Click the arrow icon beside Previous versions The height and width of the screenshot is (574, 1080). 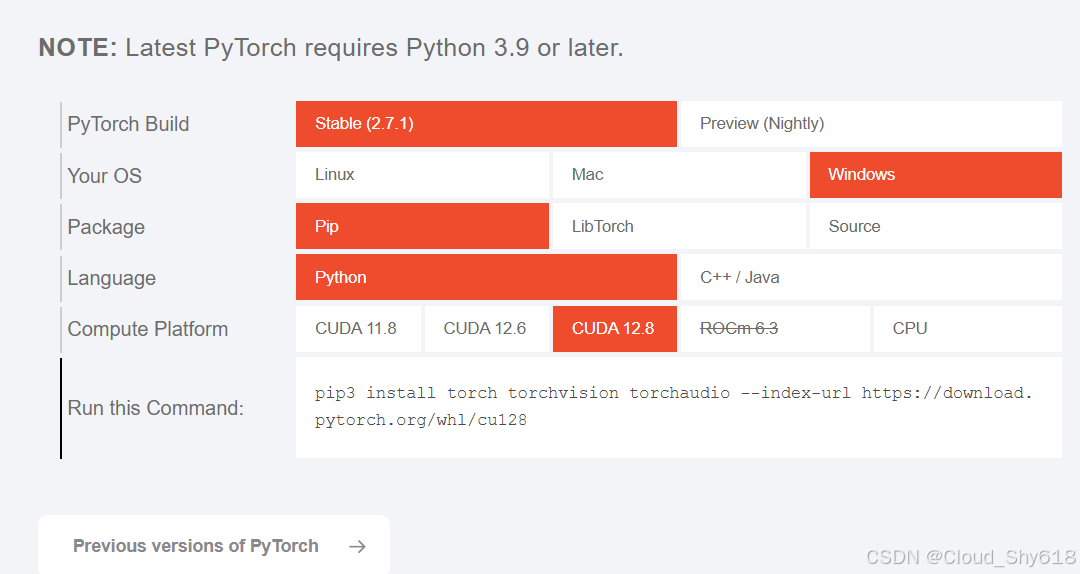[357, 546]
